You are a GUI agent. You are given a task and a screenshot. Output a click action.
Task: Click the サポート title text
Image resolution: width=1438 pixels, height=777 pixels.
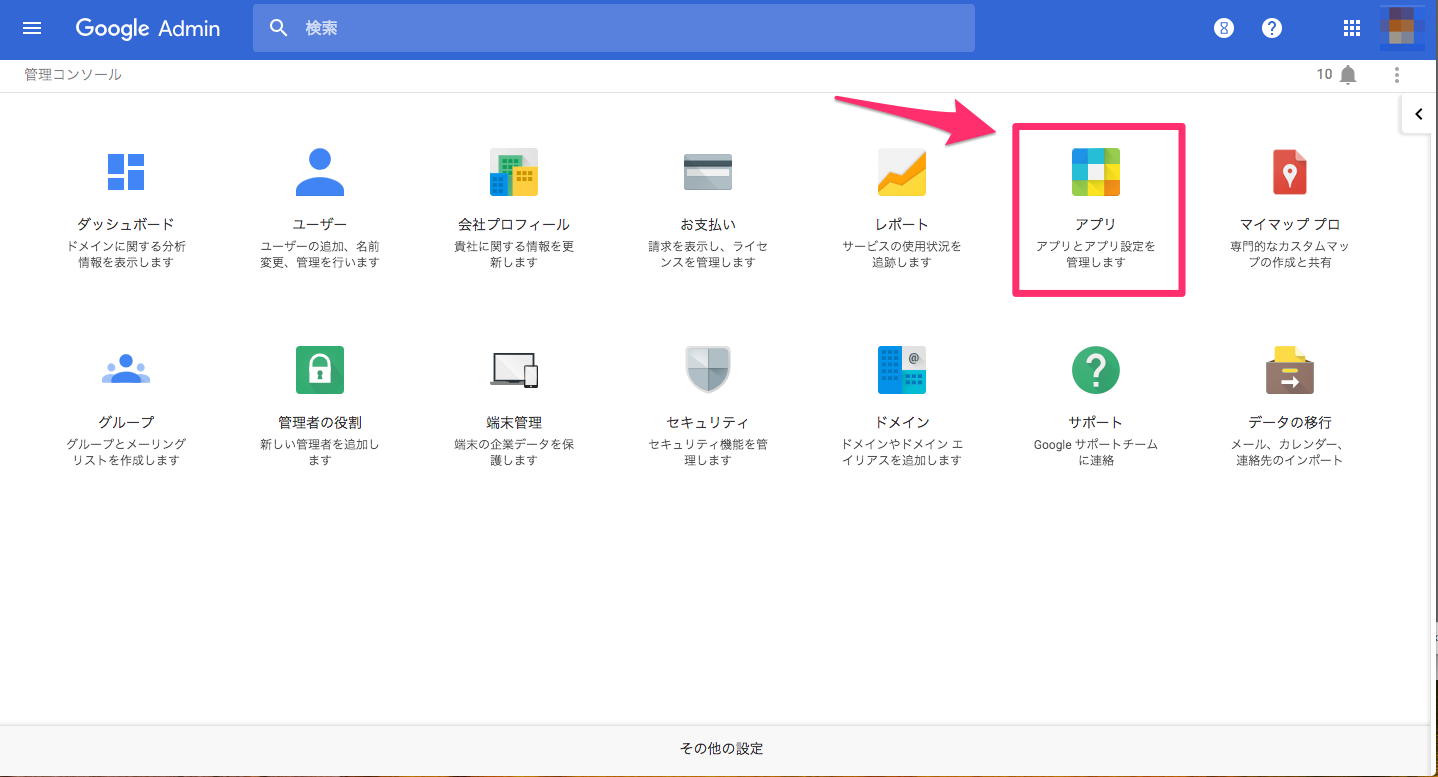(1096, 423)
